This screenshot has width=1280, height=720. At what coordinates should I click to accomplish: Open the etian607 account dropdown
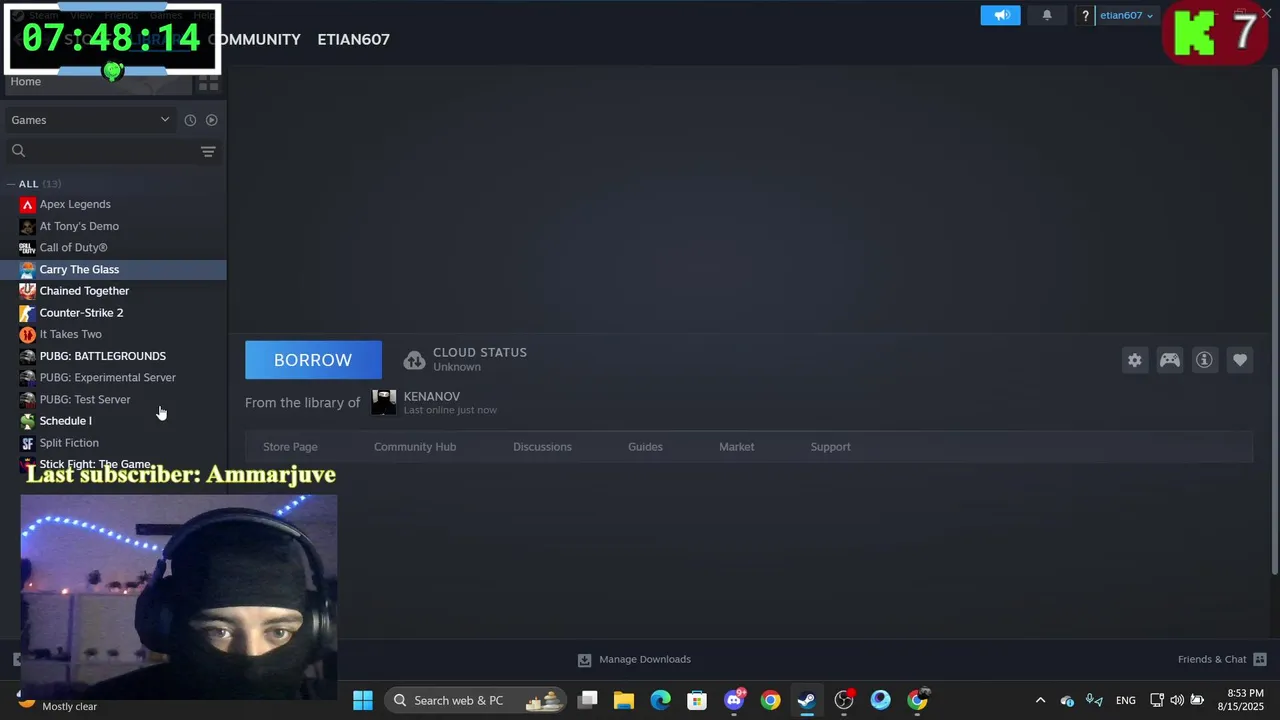[x=1126, y=15]
